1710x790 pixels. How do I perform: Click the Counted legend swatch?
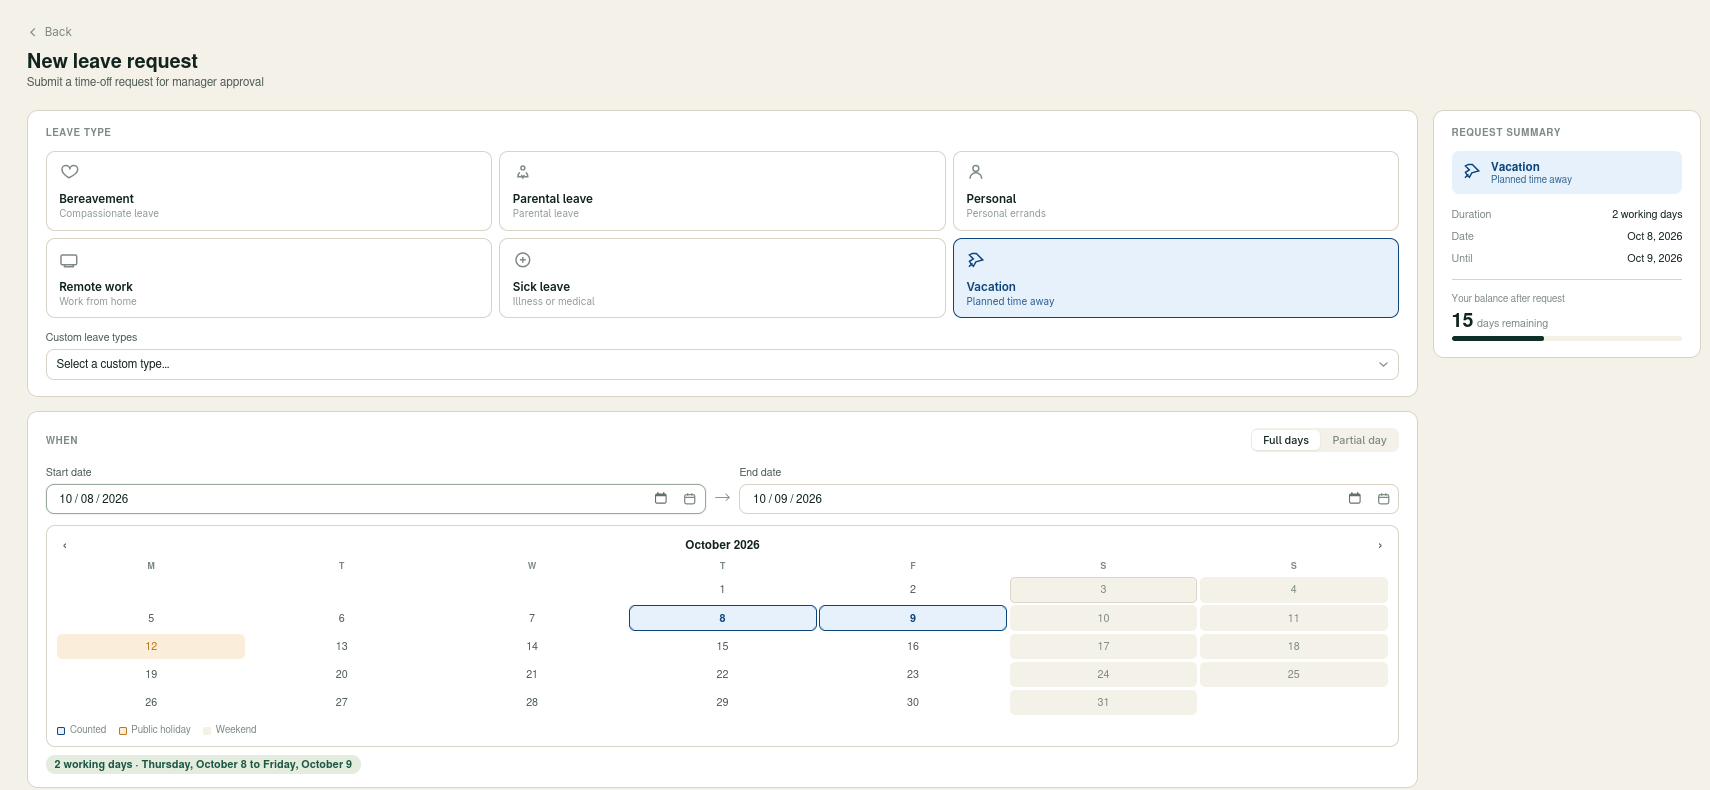tap(61, 730)
